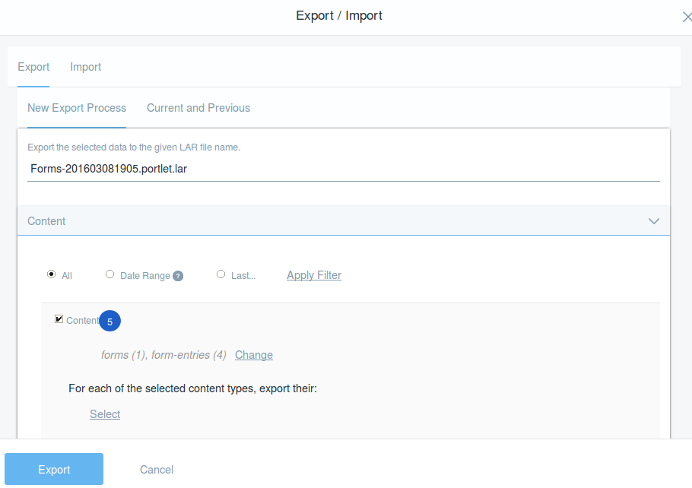This screenshot has width=692, height=488.
Task: Edit the LAR file name field
Action: tap(343, 169)
